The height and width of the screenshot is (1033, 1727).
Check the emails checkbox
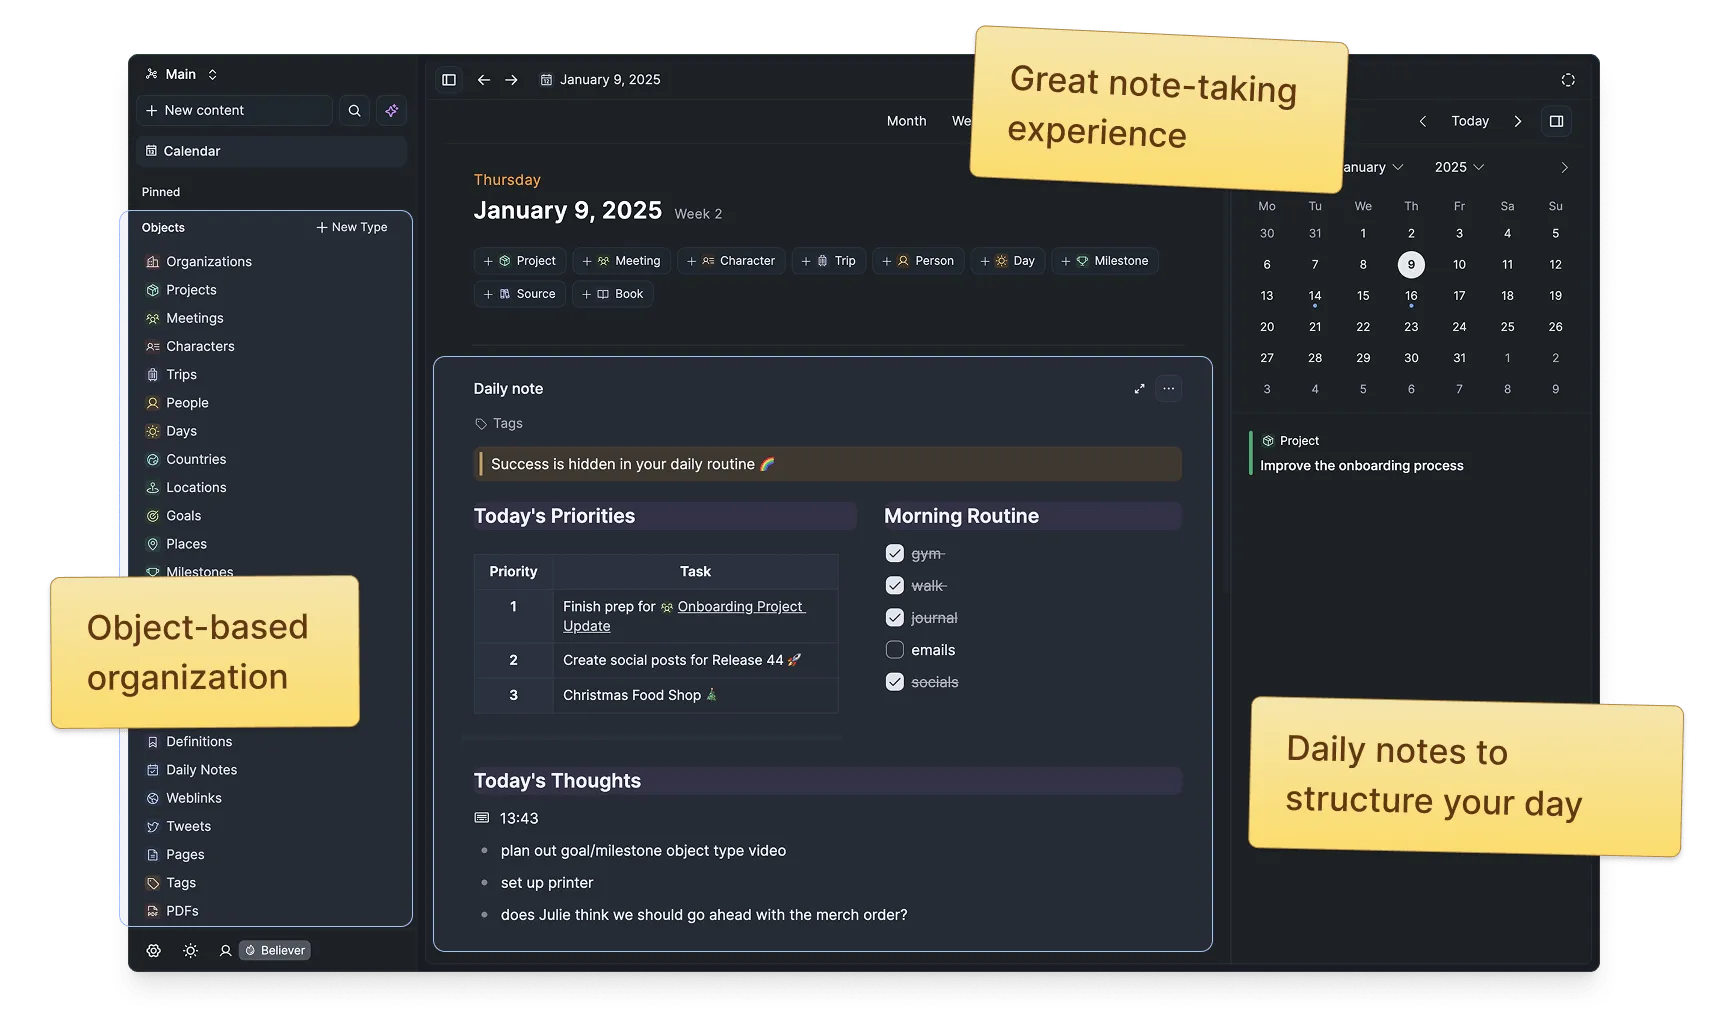click(893, 649)
